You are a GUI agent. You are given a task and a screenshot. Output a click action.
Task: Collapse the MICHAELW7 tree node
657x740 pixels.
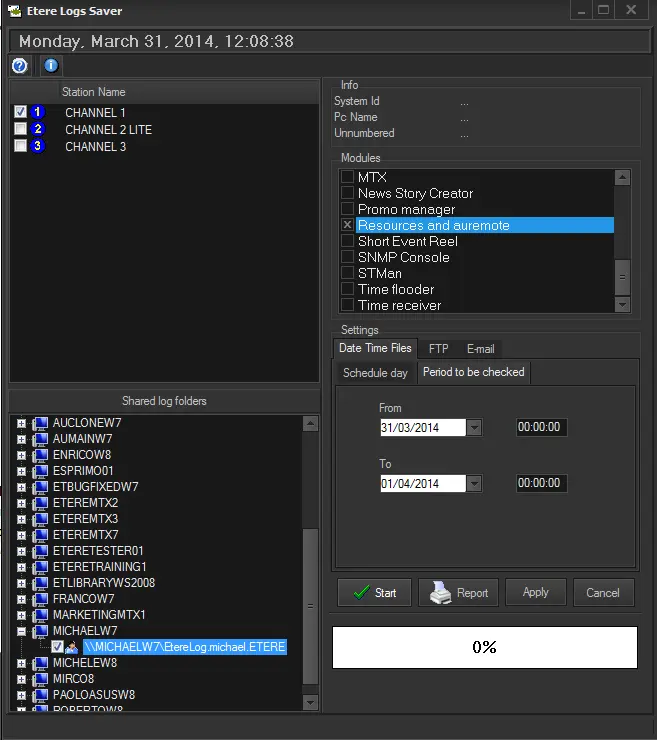point(21,631)
